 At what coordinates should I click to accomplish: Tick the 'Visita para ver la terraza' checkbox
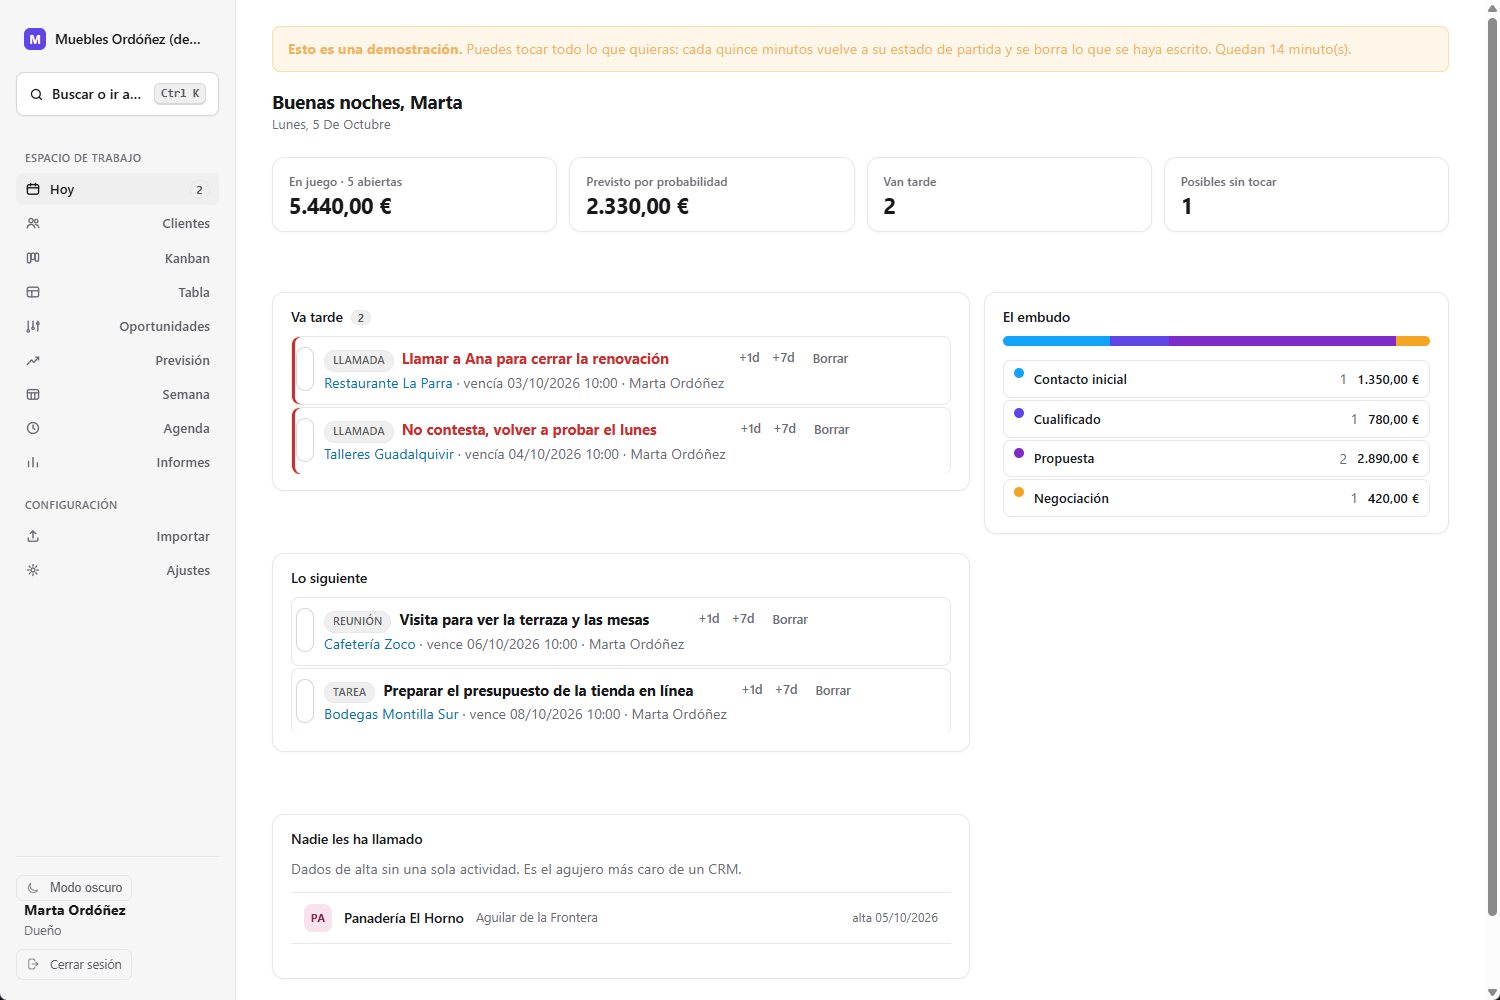(x=306, y=631)
